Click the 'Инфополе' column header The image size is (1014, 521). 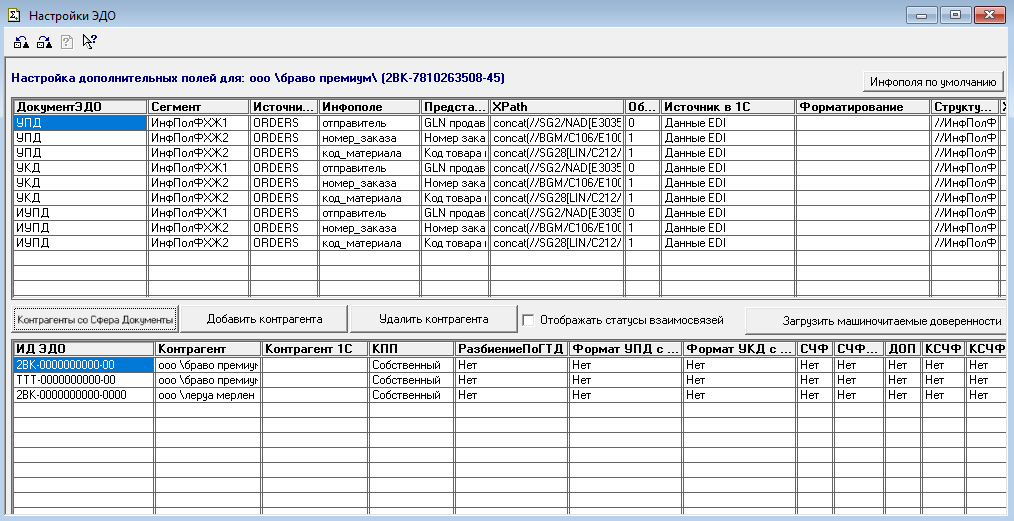point(369,107)
